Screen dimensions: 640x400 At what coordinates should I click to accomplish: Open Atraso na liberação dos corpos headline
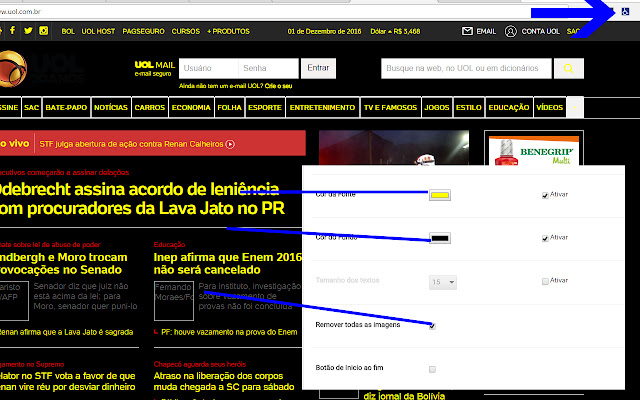tap(224, 381)
